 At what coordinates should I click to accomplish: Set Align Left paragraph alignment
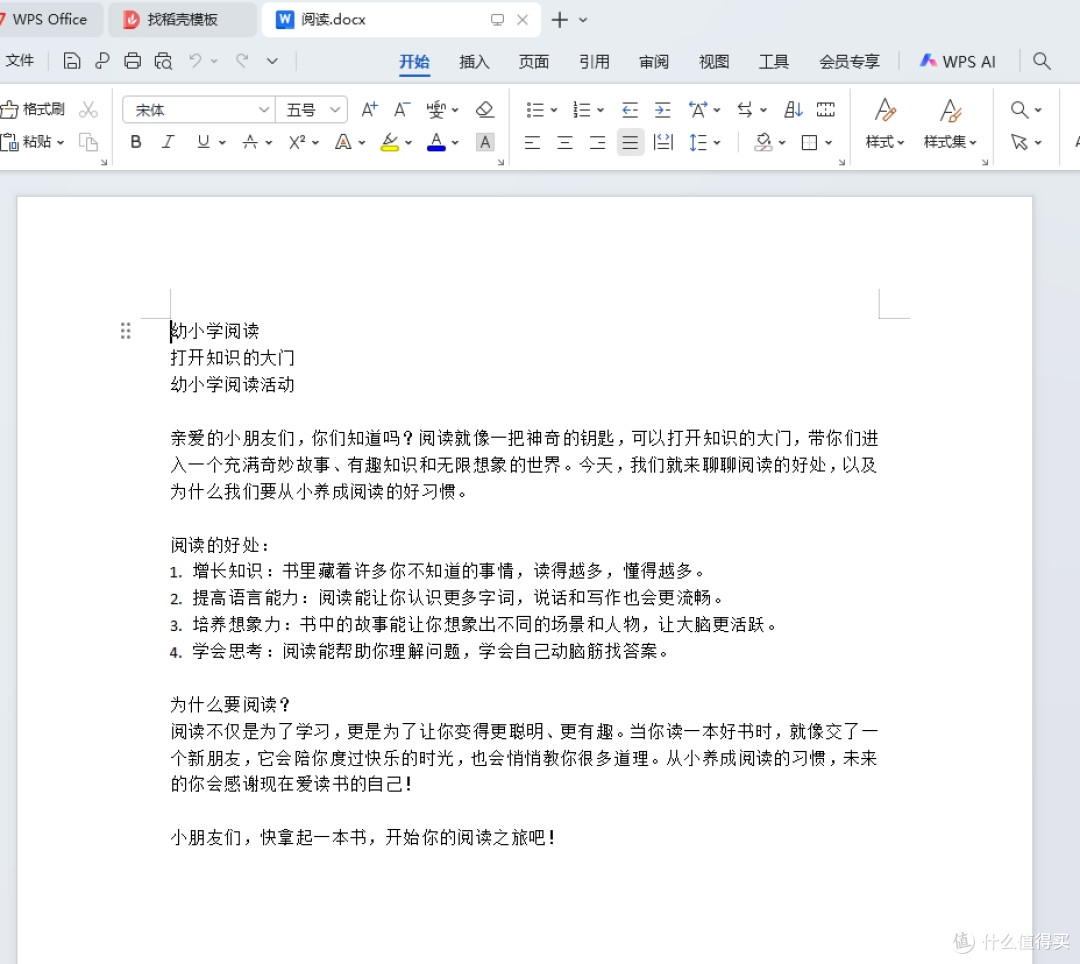[x=532, y=142]
